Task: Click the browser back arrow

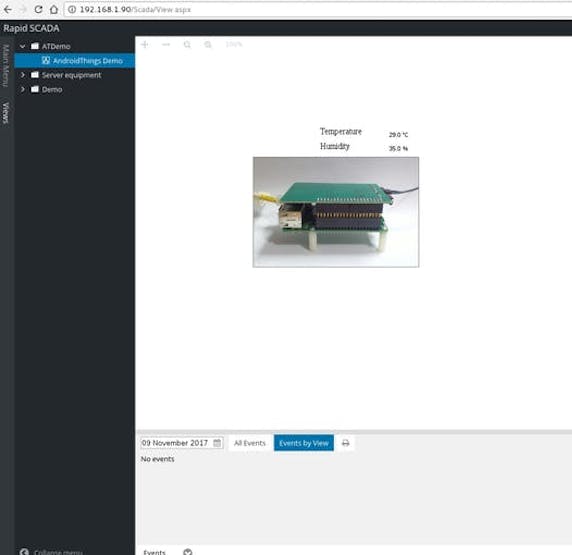Action: [7, 9]
